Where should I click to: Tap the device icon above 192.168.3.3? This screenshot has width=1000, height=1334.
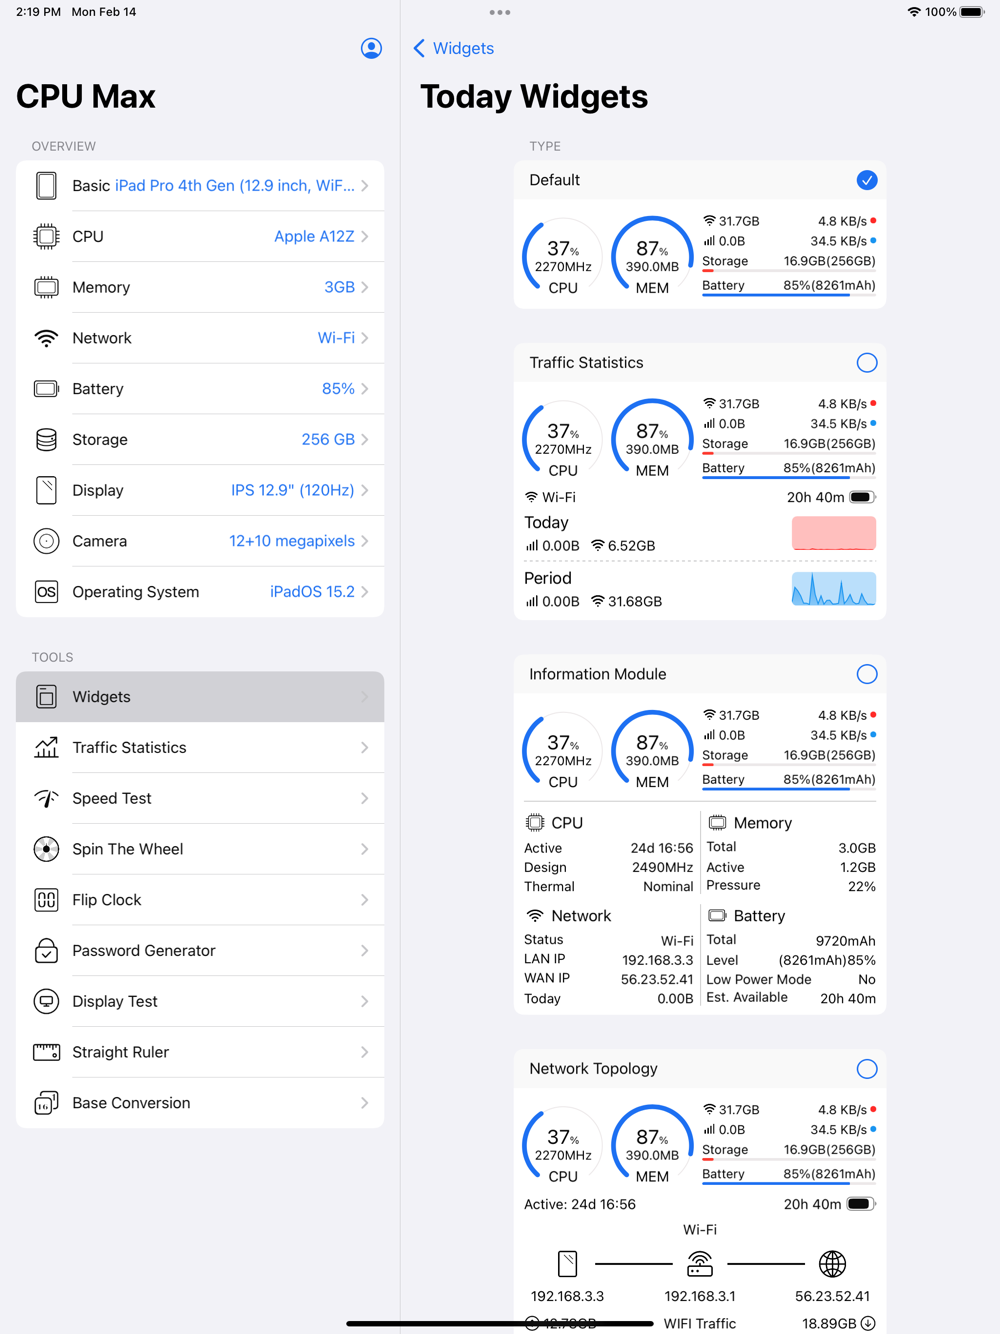coord(567,1264)
